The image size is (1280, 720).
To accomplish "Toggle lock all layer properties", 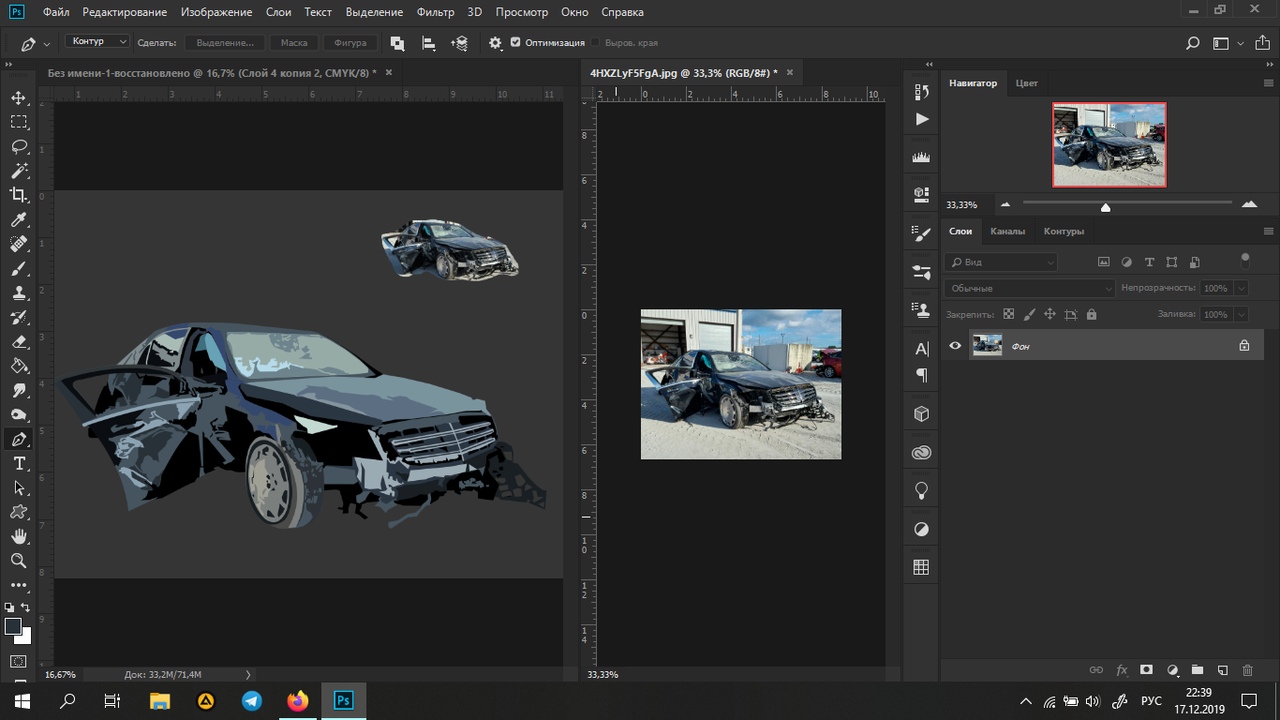I will pos(1091,314).
